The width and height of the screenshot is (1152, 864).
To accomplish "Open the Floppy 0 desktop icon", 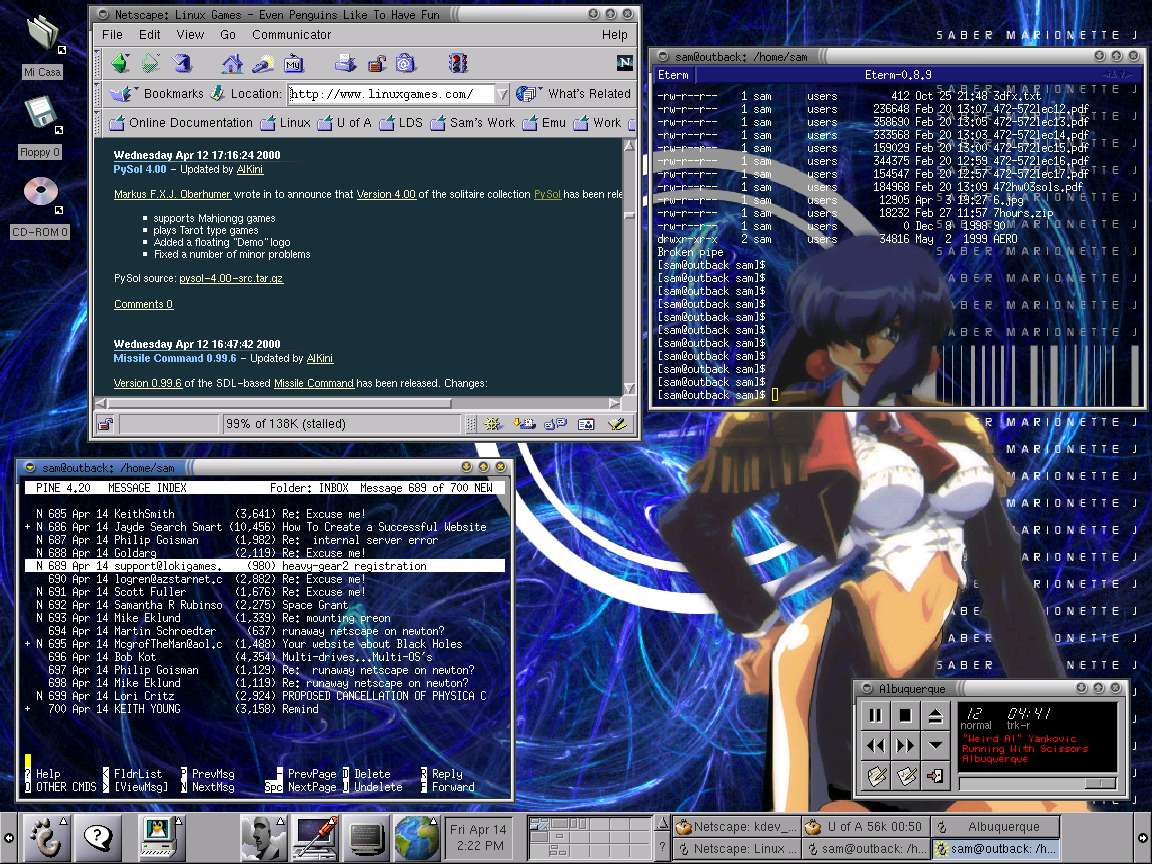I will [40, 127].
